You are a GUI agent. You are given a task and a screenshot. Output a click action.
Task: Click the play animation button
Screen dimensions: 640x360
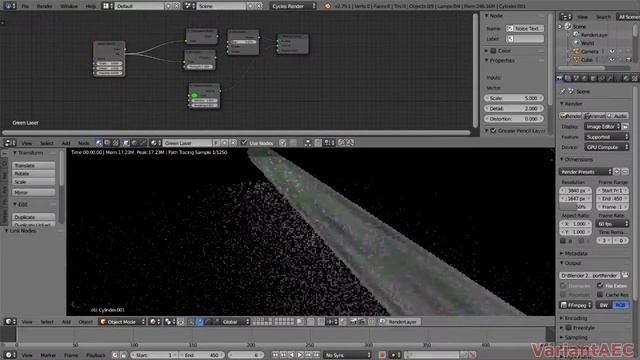tap(300, 355)
